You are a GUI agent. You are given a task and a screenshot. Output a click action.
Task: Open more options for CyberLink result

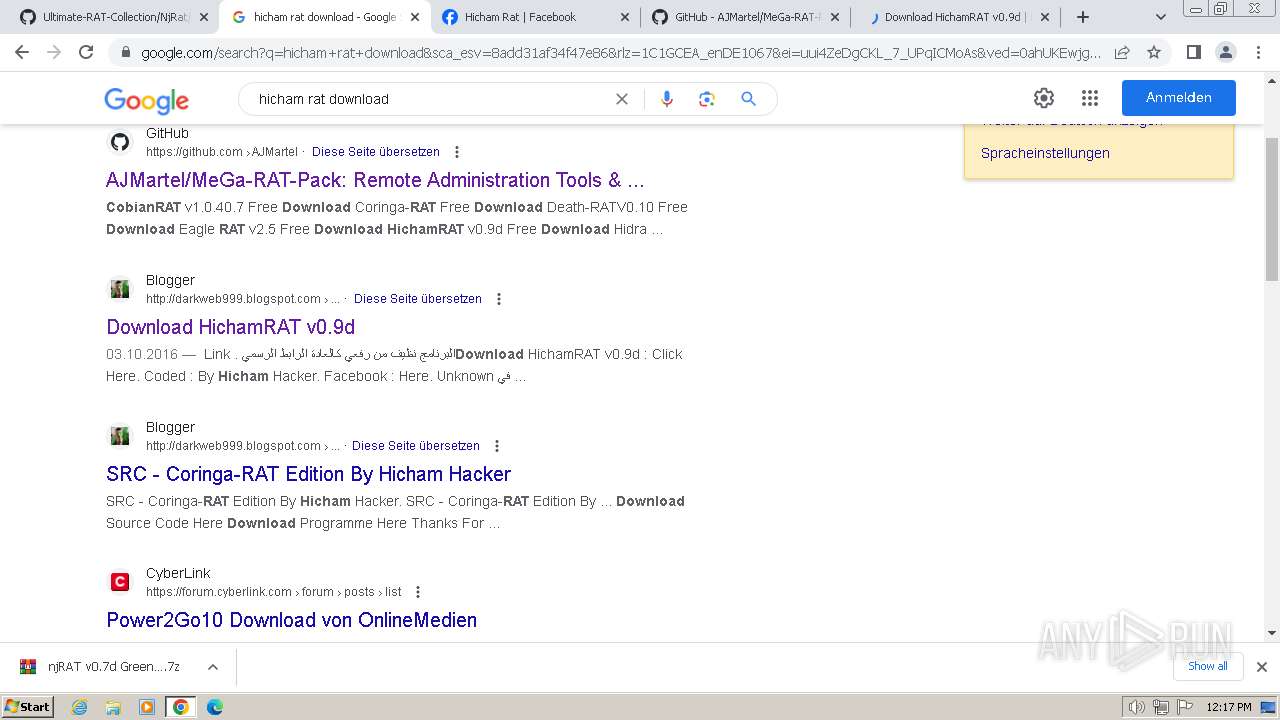click(x=418, y=592)
